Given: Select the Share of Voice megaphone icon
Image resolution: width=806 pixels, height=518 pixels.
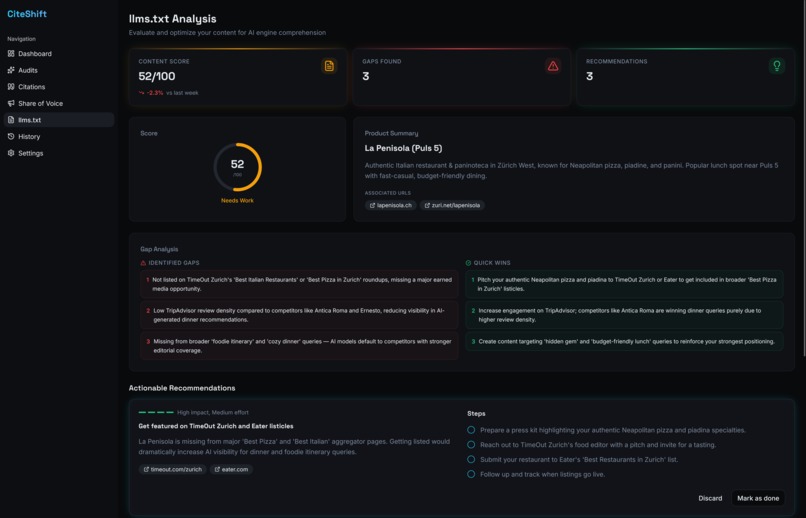Looking at the screenshot, I should point(11,103).
